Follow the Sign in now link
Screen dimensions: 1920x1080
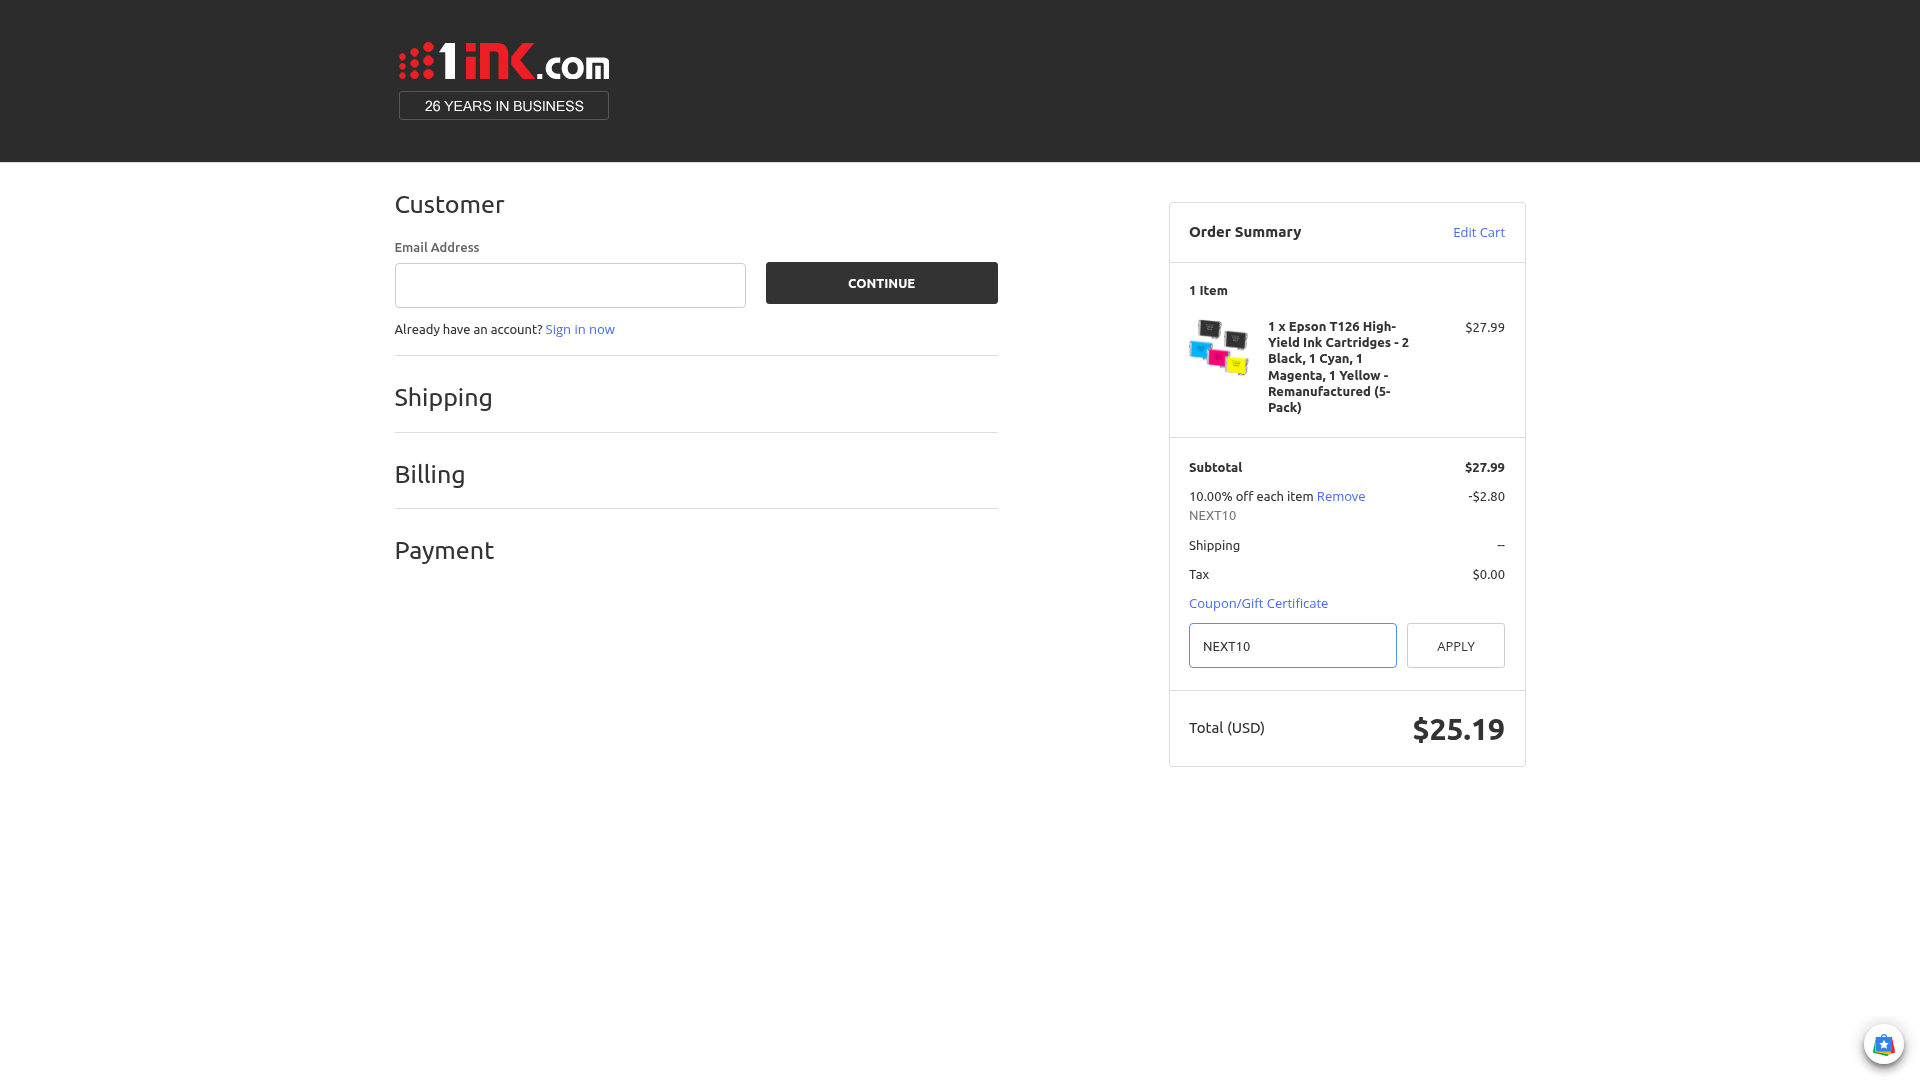click(580, 329)
